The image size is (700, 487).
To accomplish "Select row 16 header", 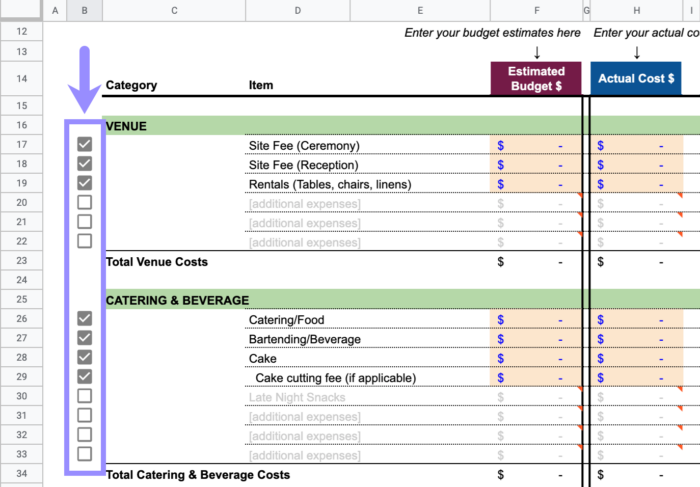I will [x=21, y=125].
